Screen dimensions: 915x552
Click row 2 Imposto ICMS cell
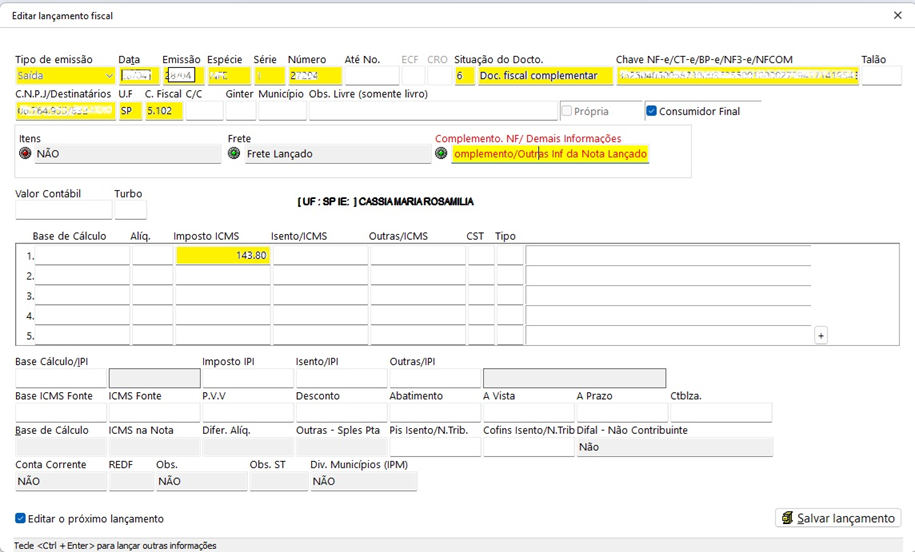pos(223,275)
